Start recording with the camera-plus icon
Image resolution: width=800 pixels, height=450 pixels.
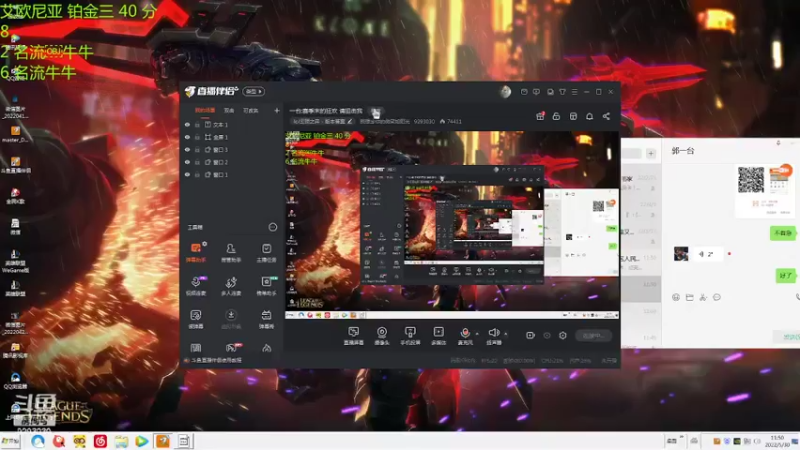point(531,335)
